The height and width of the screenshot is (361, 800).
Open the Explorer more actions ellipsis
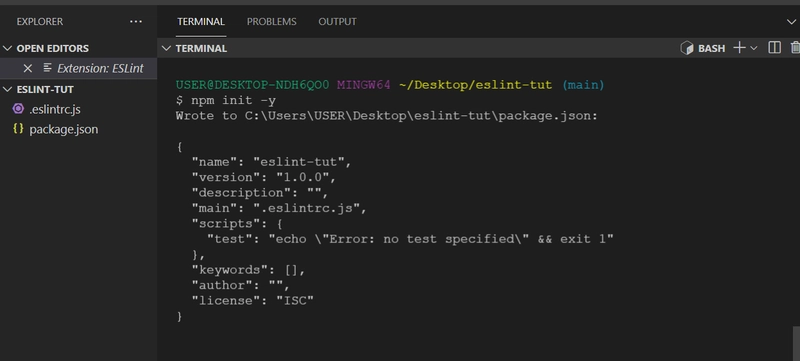click(136, 22)
